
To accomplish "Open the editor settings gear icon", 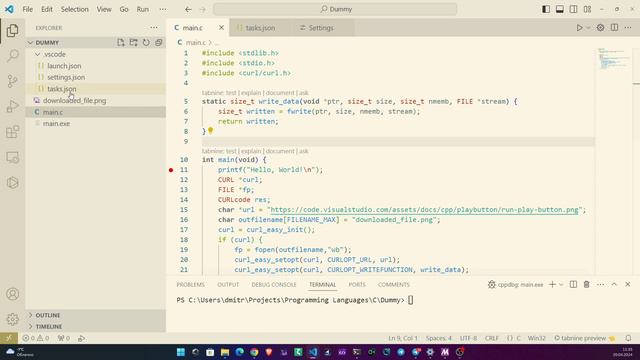I will click(x=600, y=28).
